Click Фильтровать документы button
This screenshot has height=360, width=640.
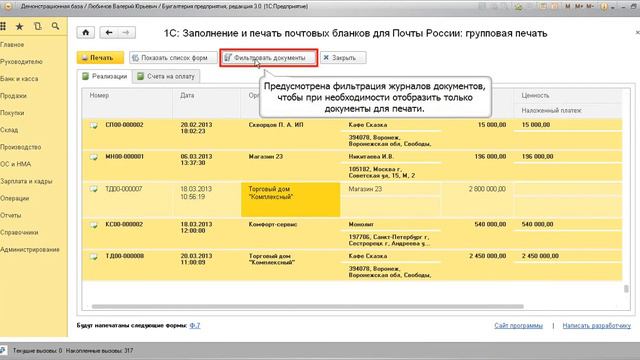pyautogui.click(x=269, y=58)
